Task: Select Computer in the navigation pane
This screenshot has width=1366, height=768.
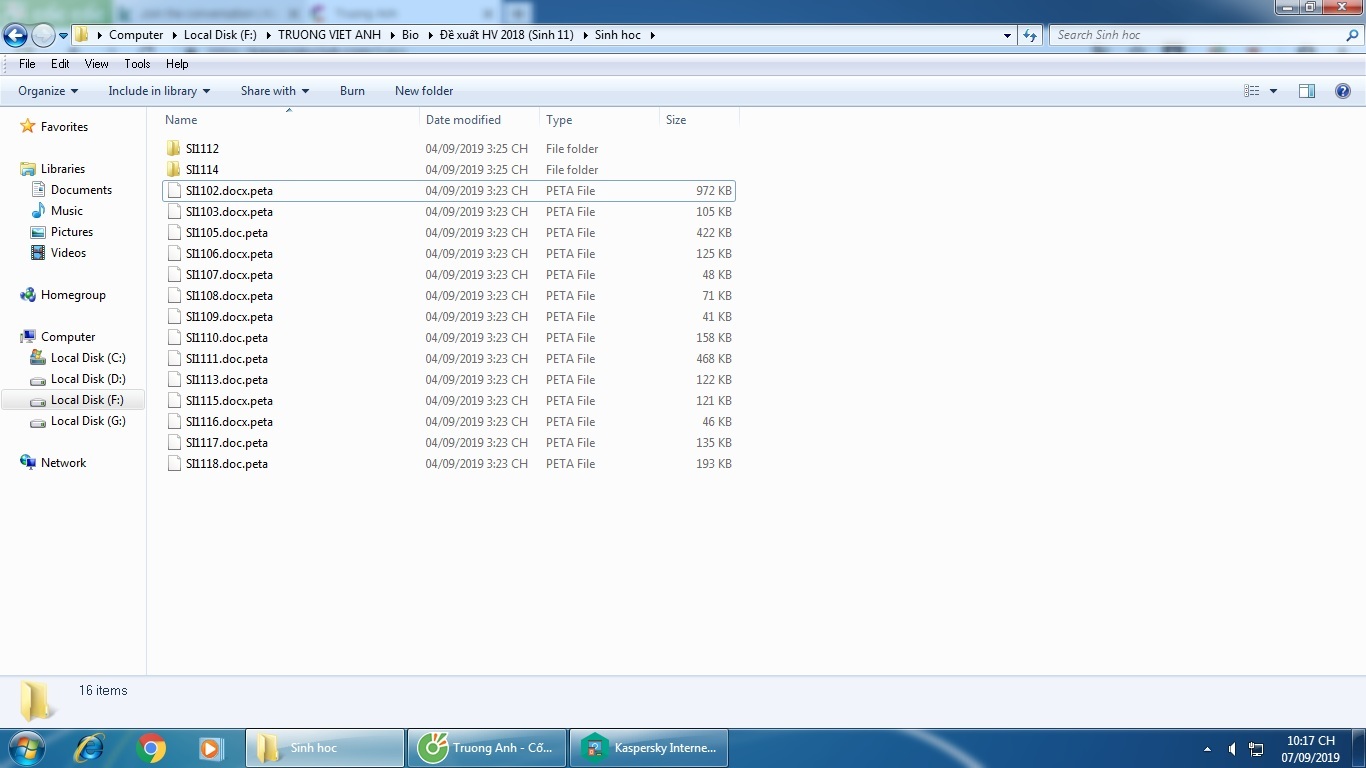Action: click(x=67, y=337)
